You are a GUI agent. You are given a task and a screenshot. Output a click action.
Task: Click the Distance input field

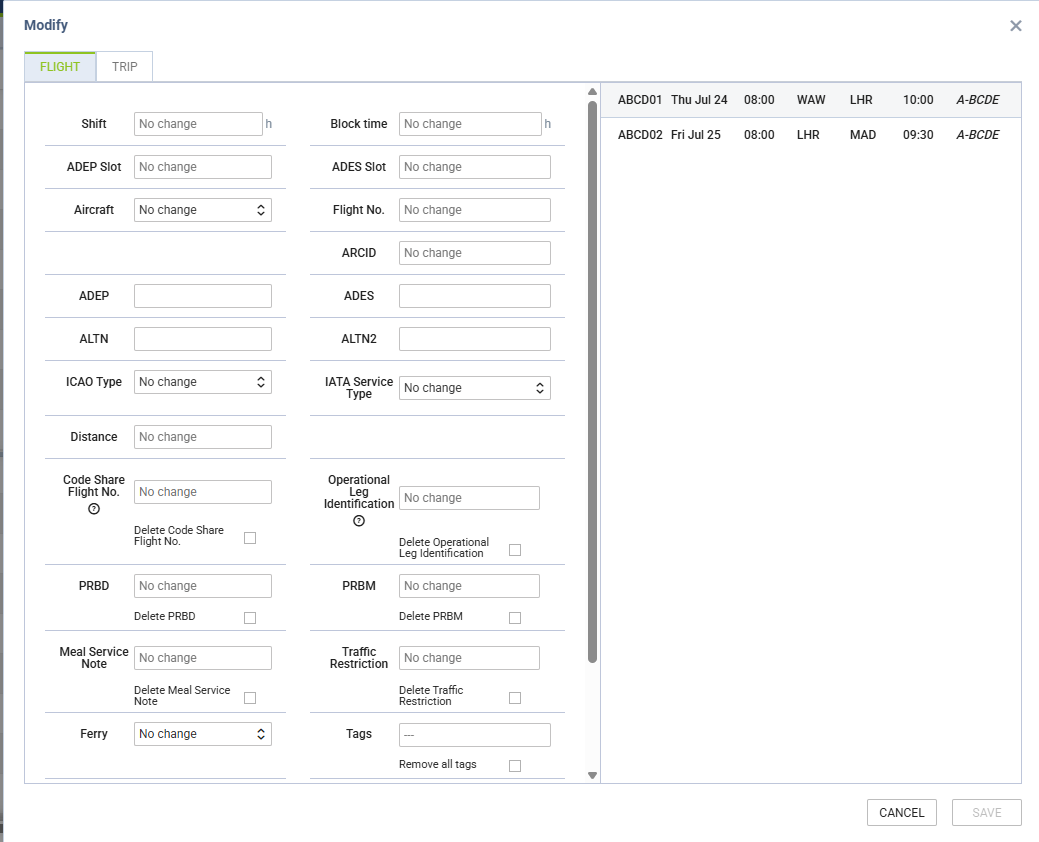(x=203, y=437)
